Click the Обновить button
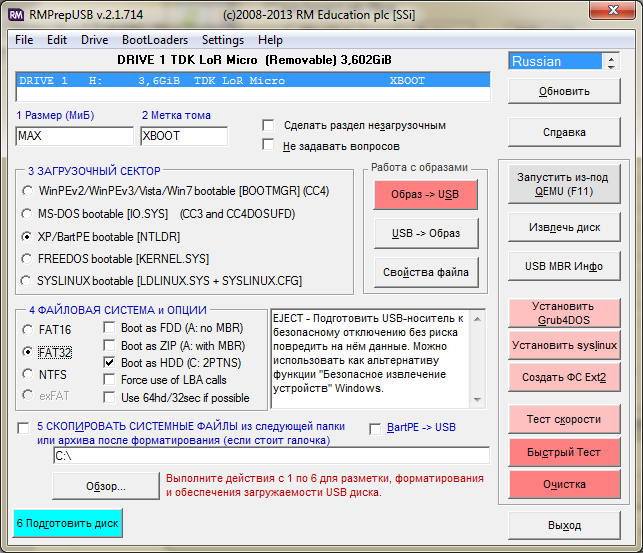This screenshot has width=643, height=553. coord(564,91)
